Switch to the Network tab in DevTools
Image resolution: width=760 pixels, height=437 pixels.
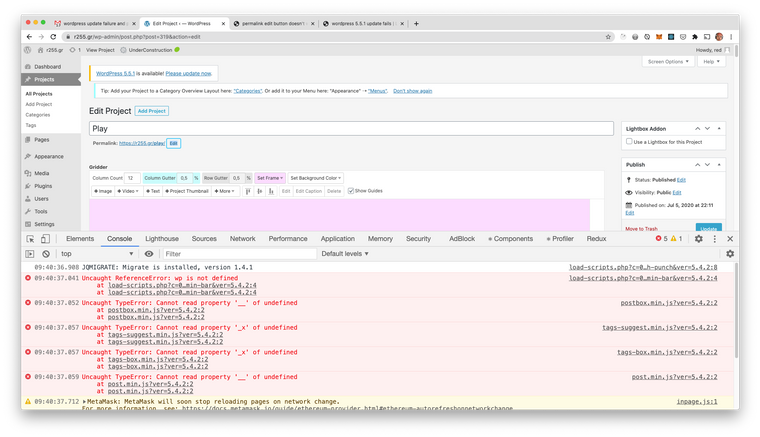(243, 239)
